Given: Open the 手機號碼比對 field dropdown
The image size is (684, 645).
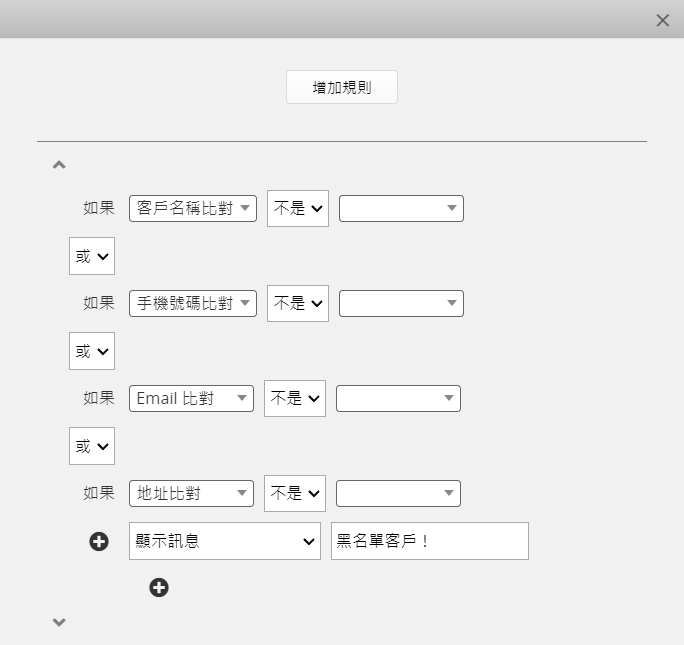Looking at the screenshot, I should [193, 304].
